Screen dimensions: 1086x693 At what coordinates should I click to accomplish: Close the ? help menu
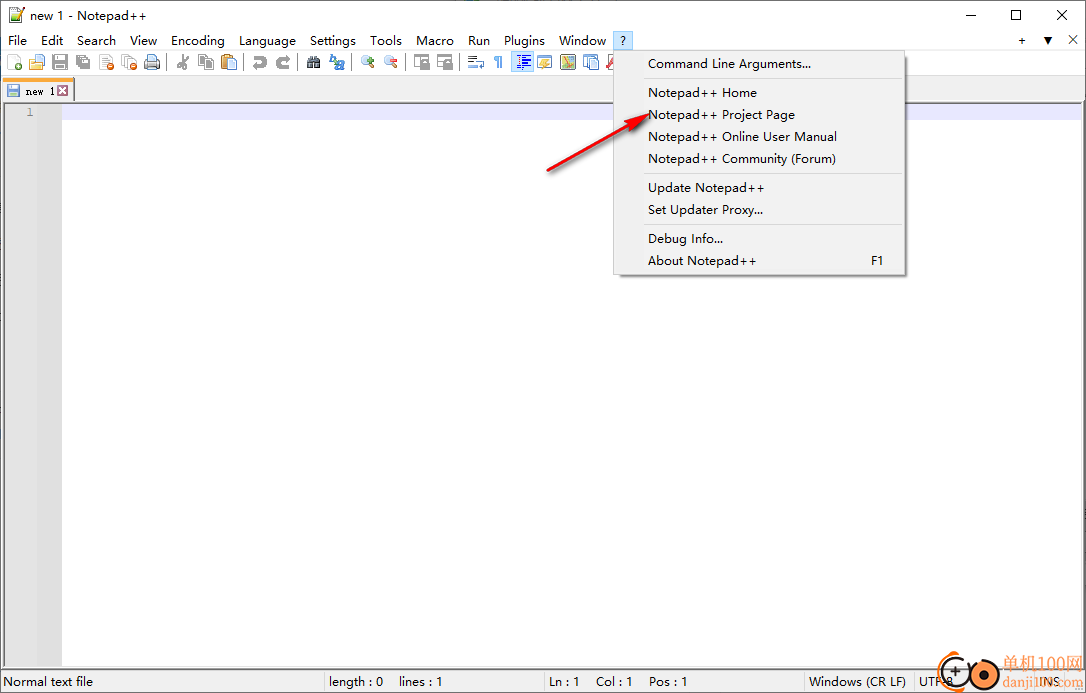pyautogui.click(x=623, y=41)
